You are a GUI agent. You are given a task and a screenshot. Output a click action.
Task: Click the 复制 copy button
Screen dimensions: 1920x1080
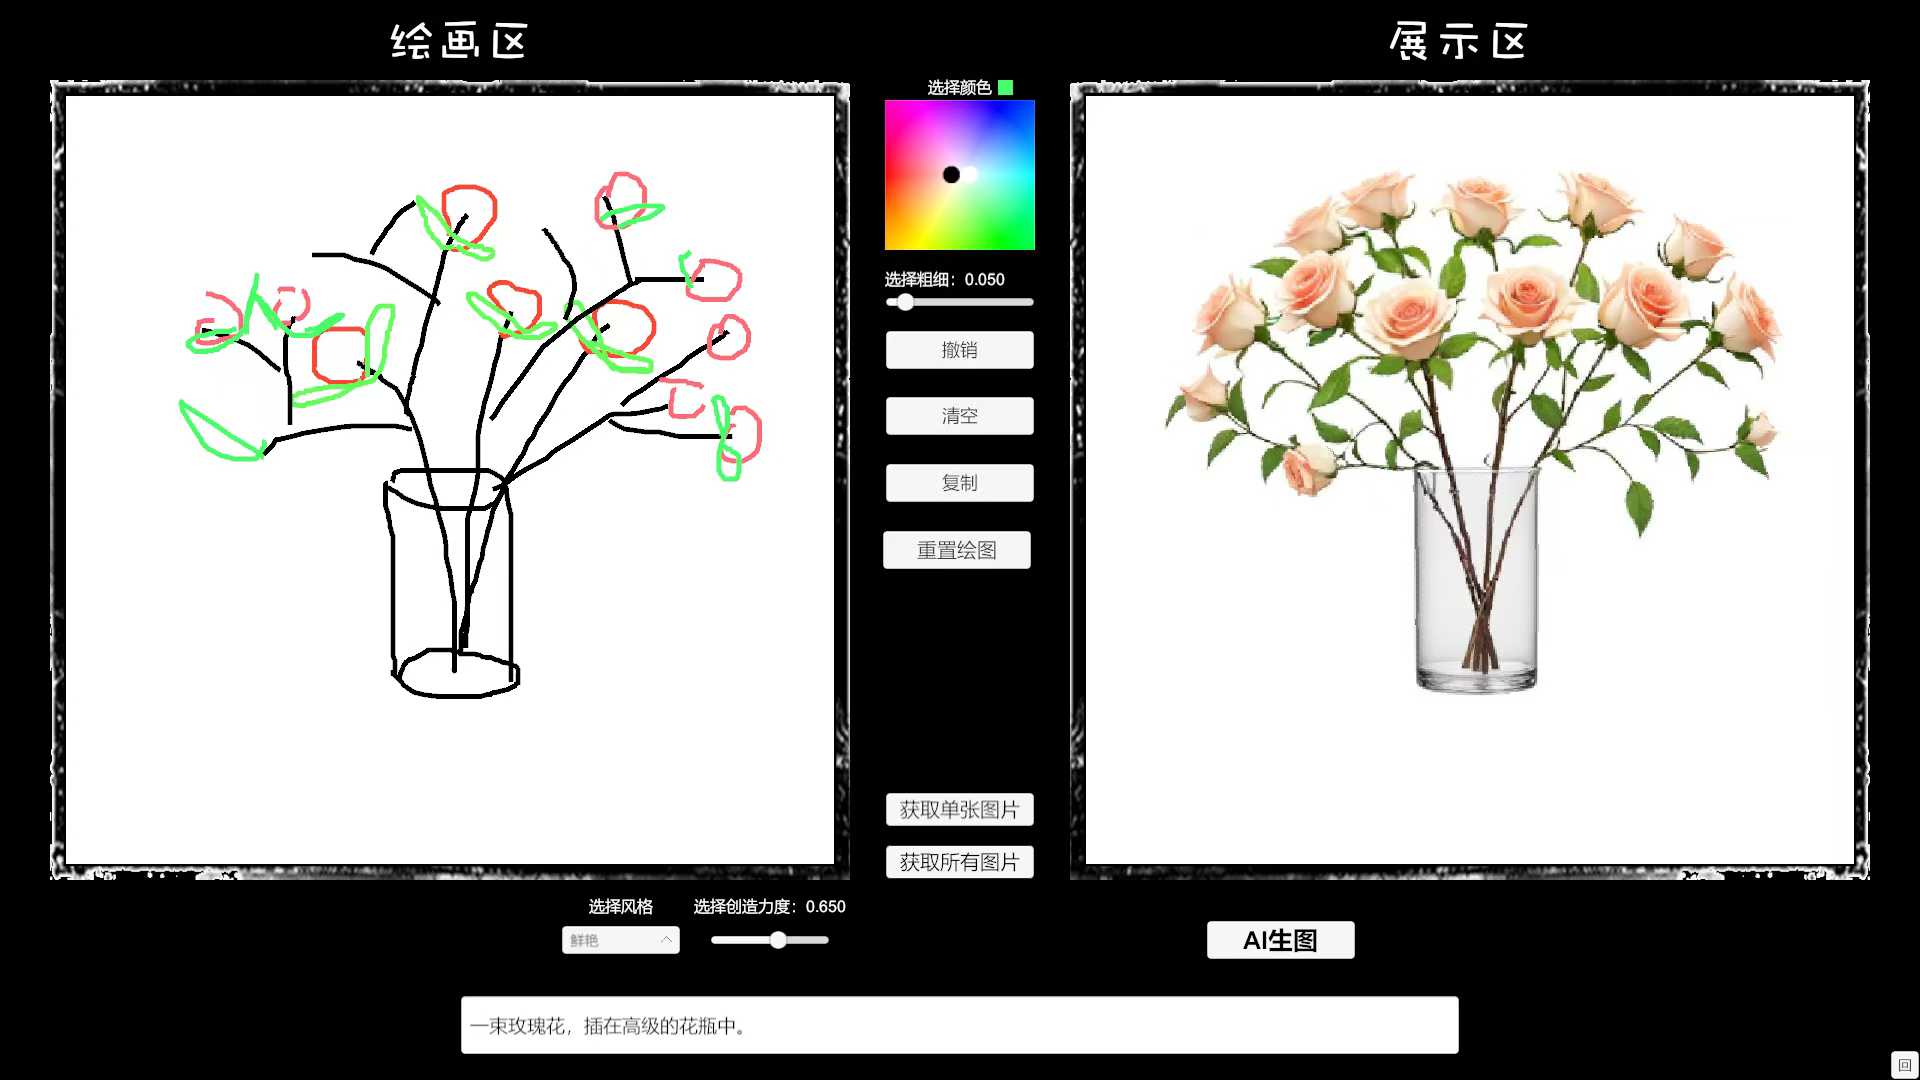click(x=959, y=483)
